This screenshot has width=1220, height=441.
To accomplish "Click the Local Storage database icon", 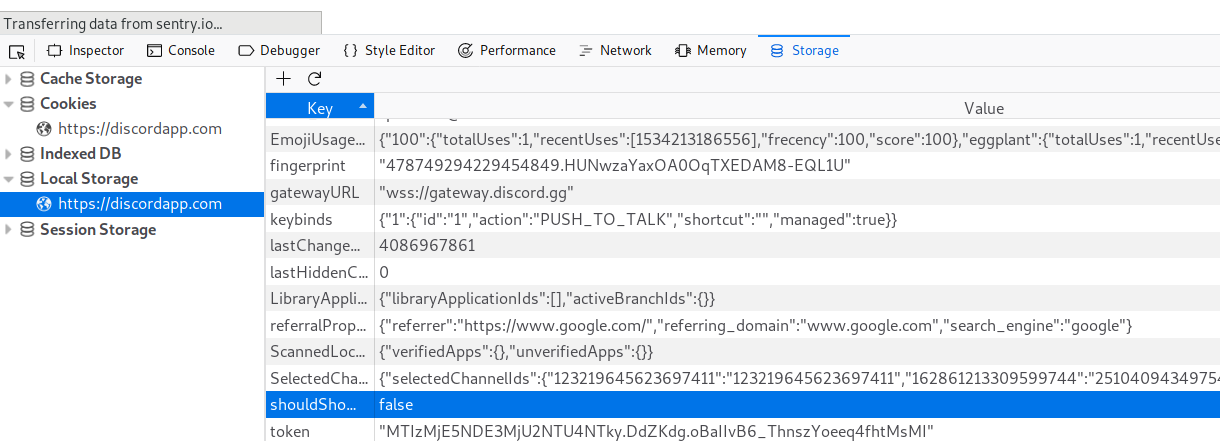I will [27, 179].
